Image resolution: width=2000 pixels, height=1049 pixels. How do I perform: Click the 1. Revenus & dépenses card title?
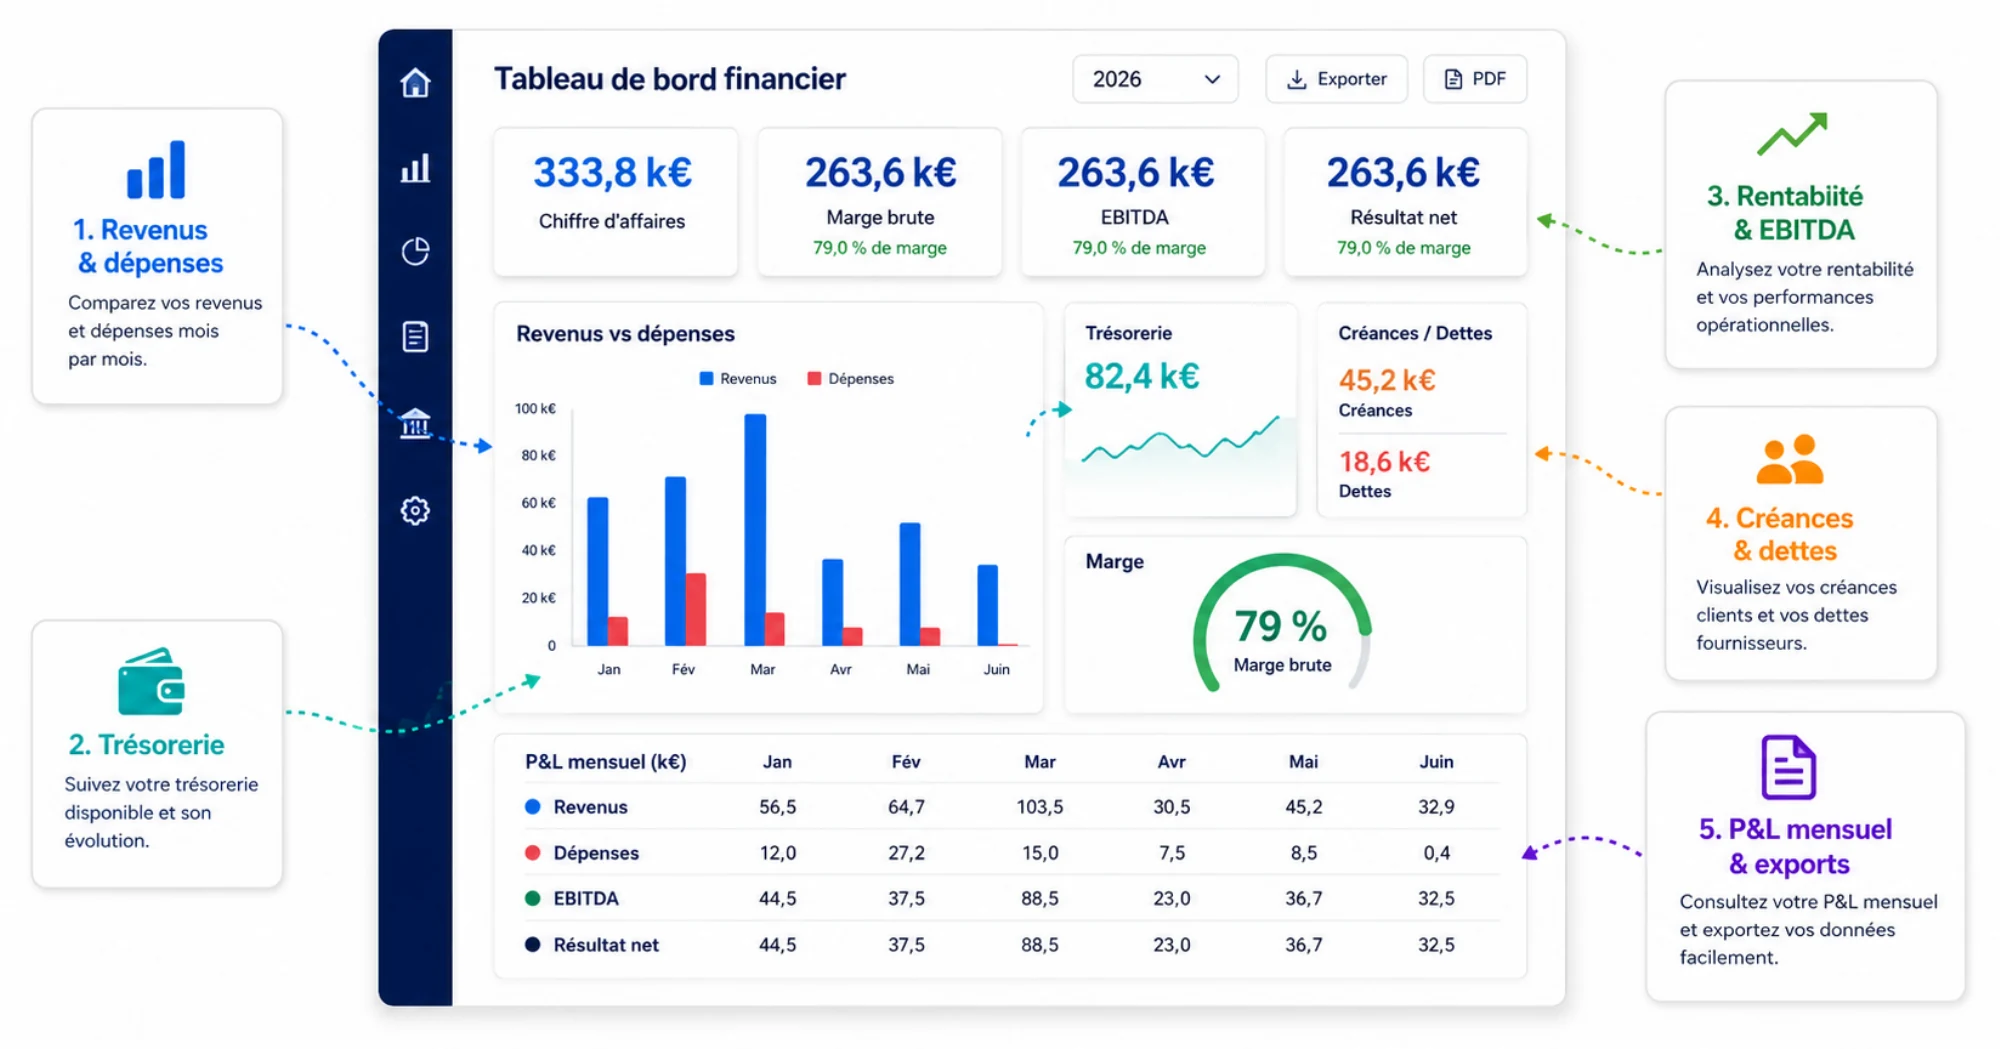(x=148, y=246)
